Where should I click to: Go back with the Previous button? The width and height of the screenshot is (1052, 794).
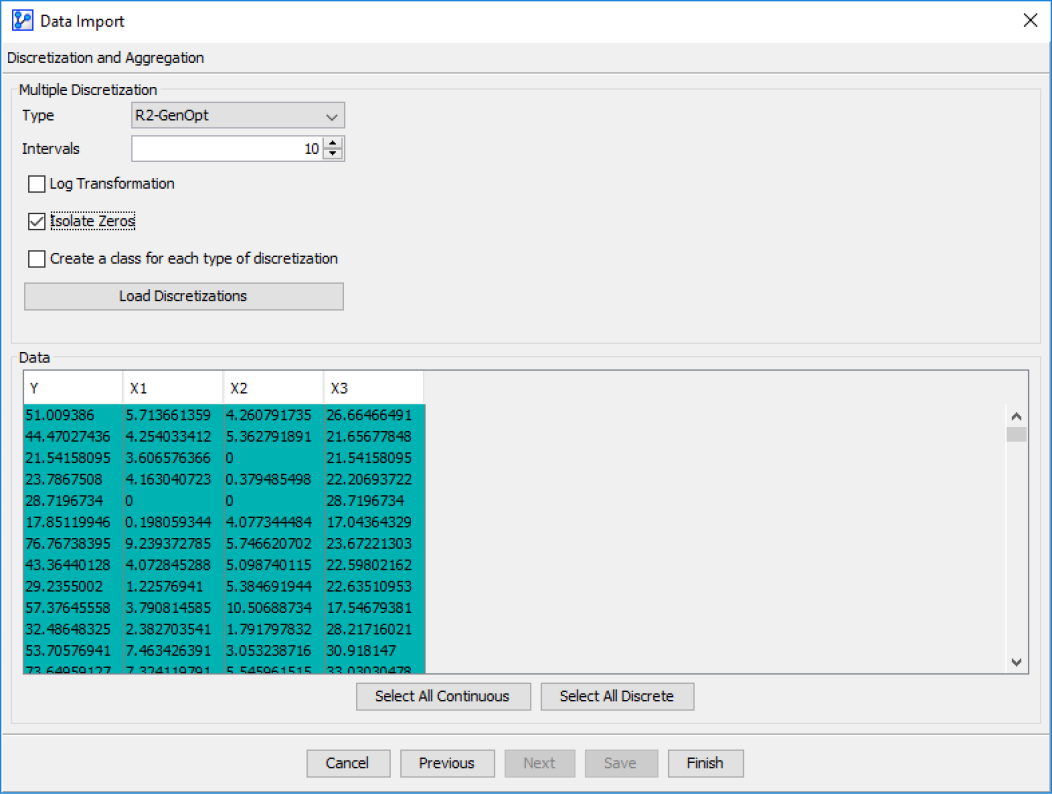tap(446, 763)
